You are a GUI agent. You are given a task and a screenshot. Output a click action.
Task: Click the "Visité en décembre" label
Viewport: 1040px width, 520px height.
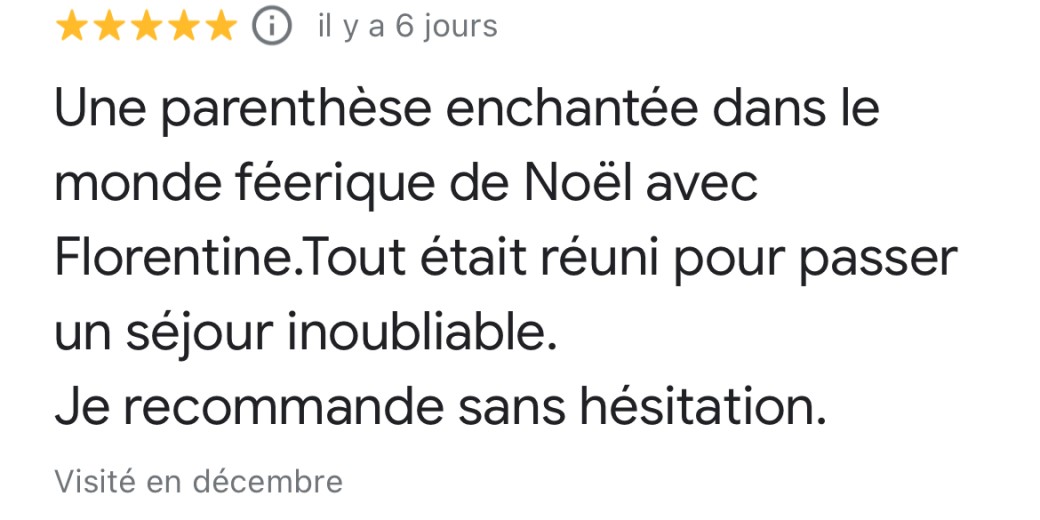198,482
